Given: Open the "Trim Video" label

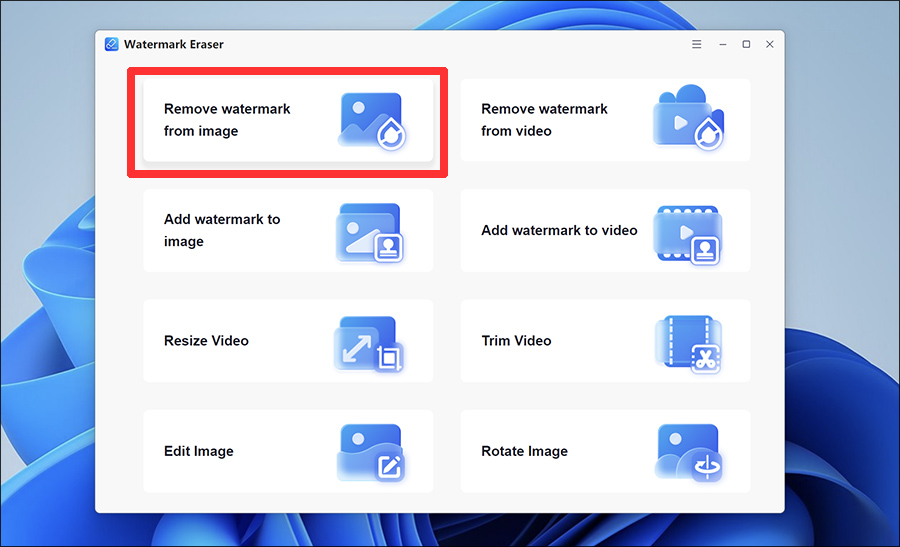Looking at the screenshot, I should (x=516, y=341).
